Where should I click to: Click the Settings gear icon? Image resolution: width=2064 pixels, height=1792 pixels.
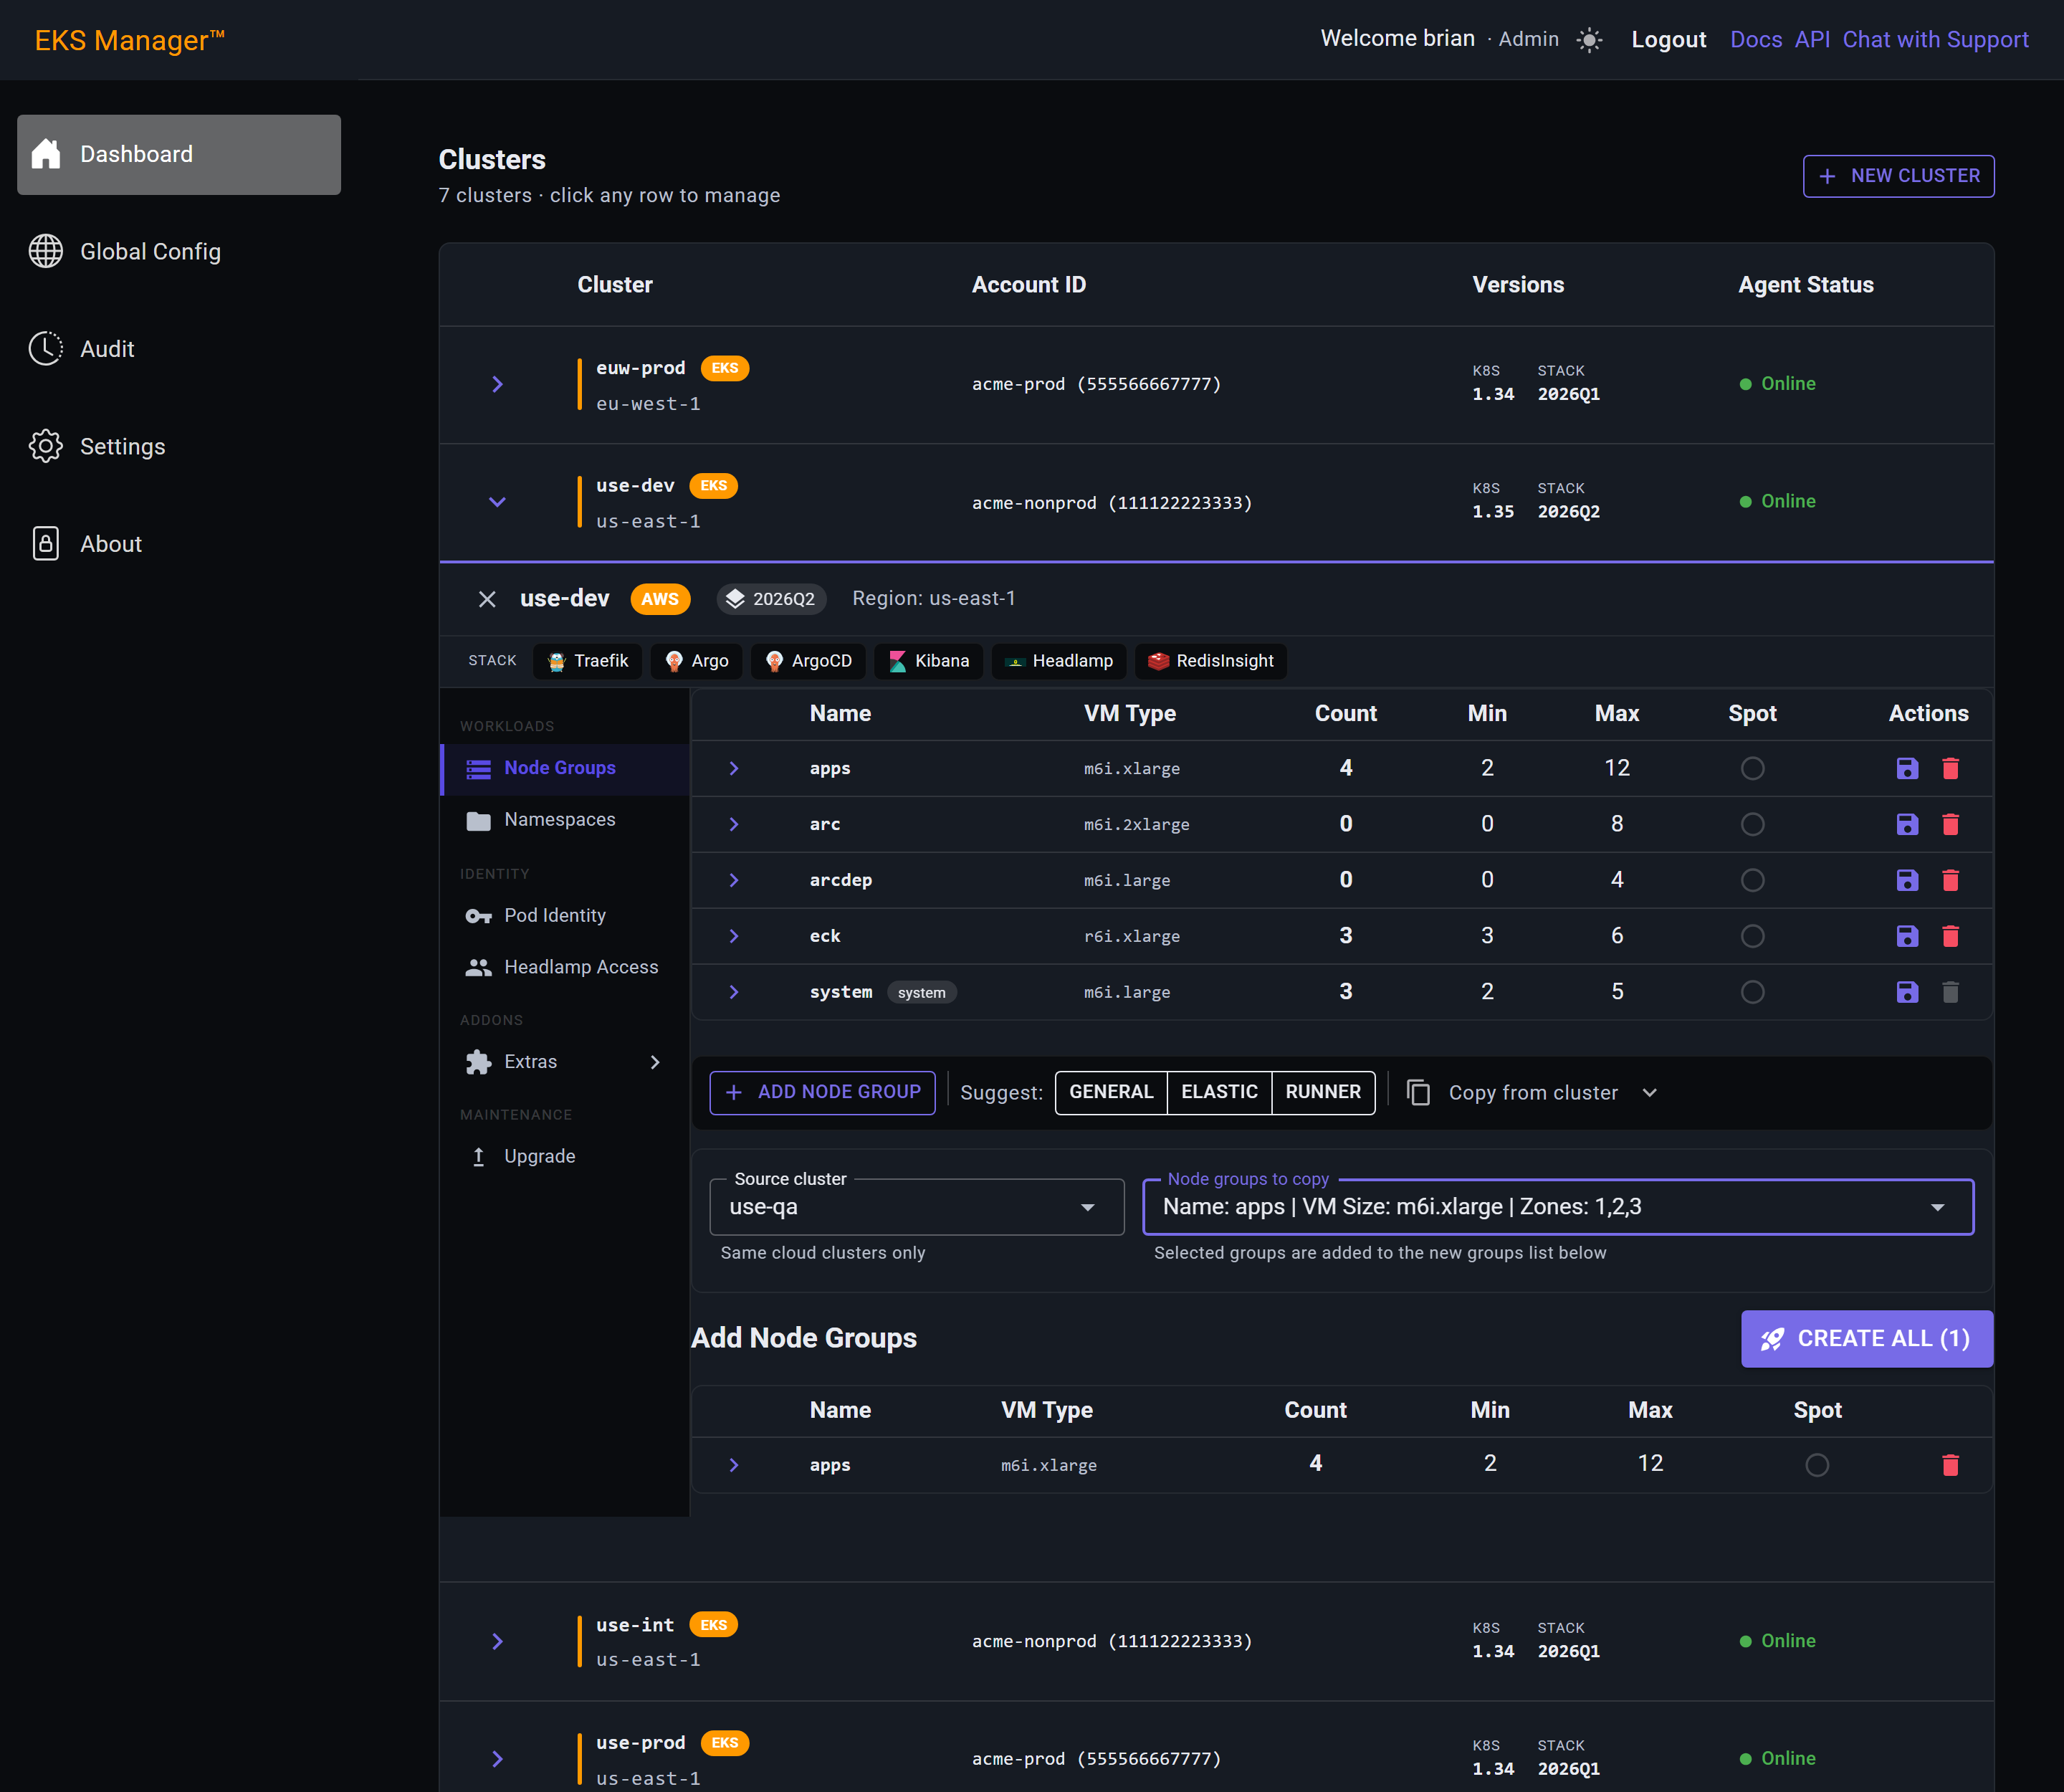pos(46,446)
